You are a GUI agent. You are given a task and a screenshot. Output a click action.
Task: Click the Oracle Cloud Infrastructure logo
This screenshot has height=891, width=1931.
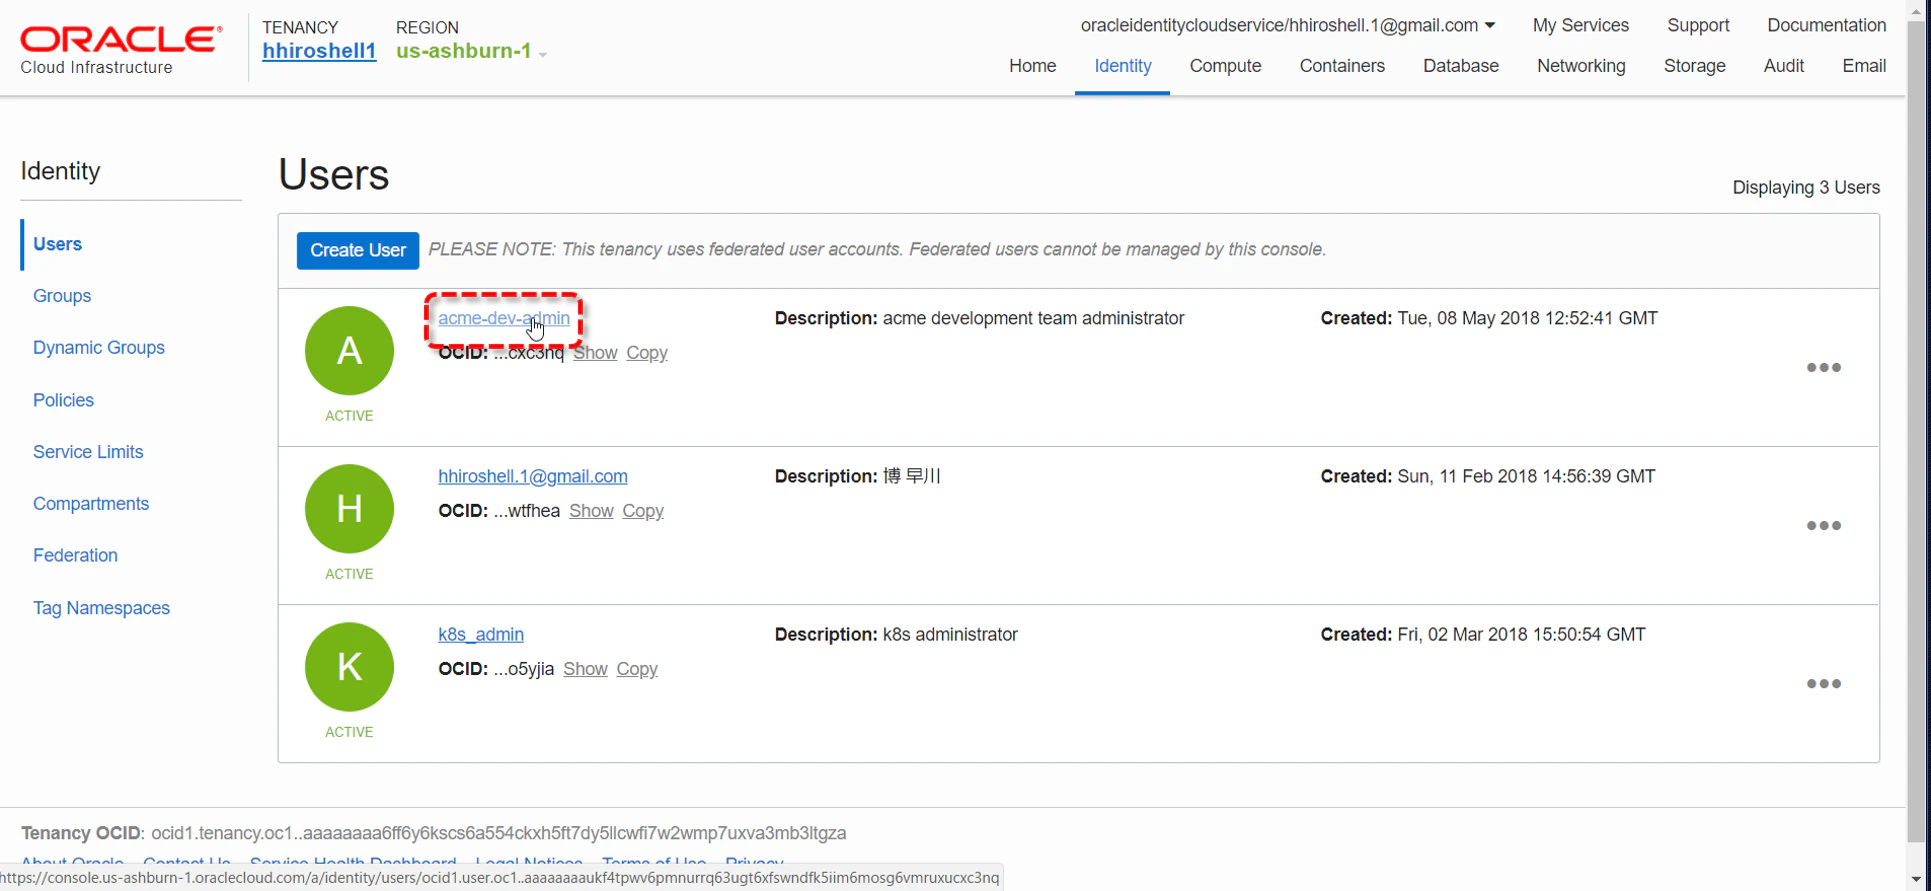pos(121,50)
